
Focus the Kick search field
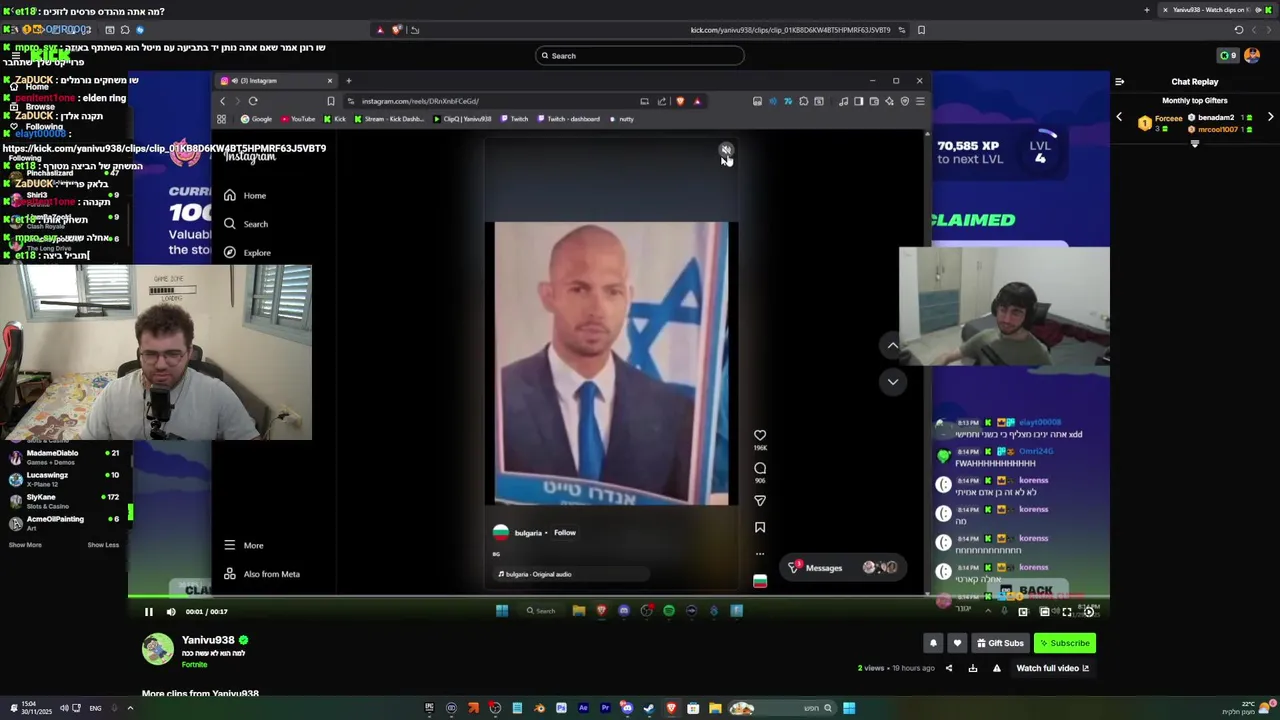[640, 56]
